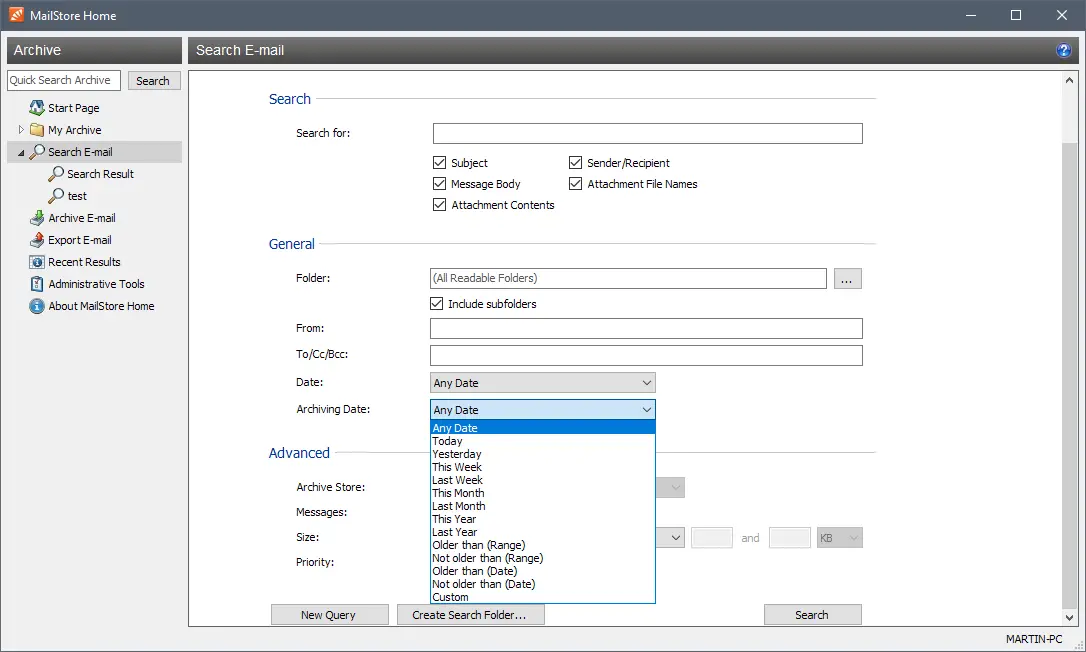Click the Start Page icon in sidebar
Viewport: 1086px width, 652px height.
[x=37, y=108]
